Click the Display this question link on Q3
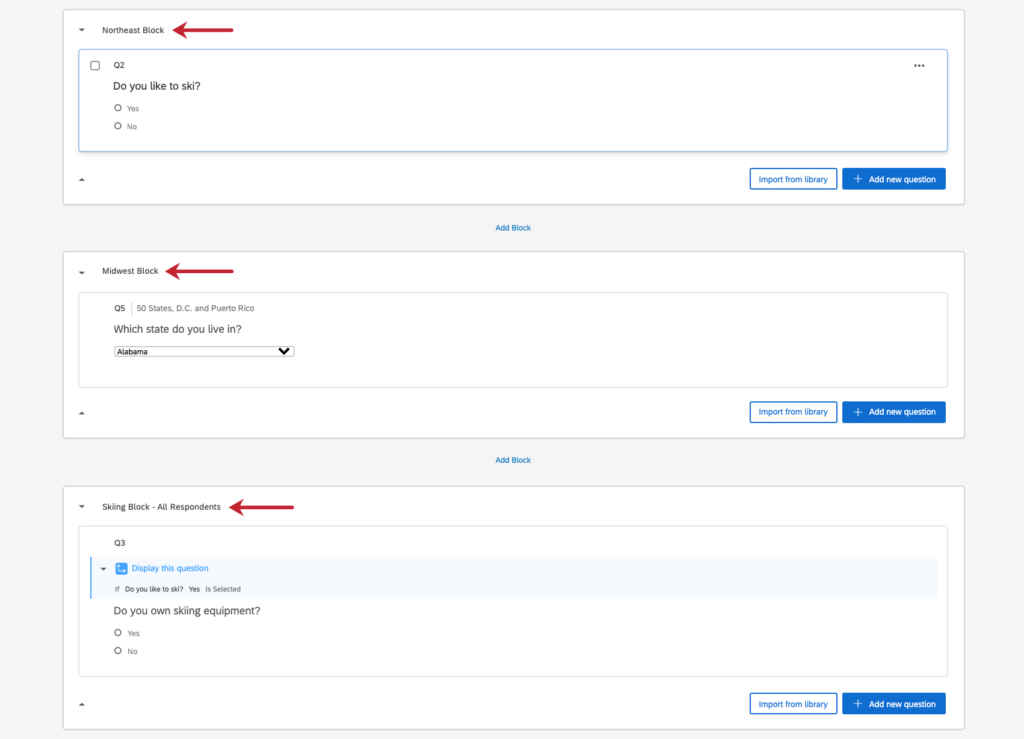Viewport: 1024px width, 739px height. tap(168, 568)
